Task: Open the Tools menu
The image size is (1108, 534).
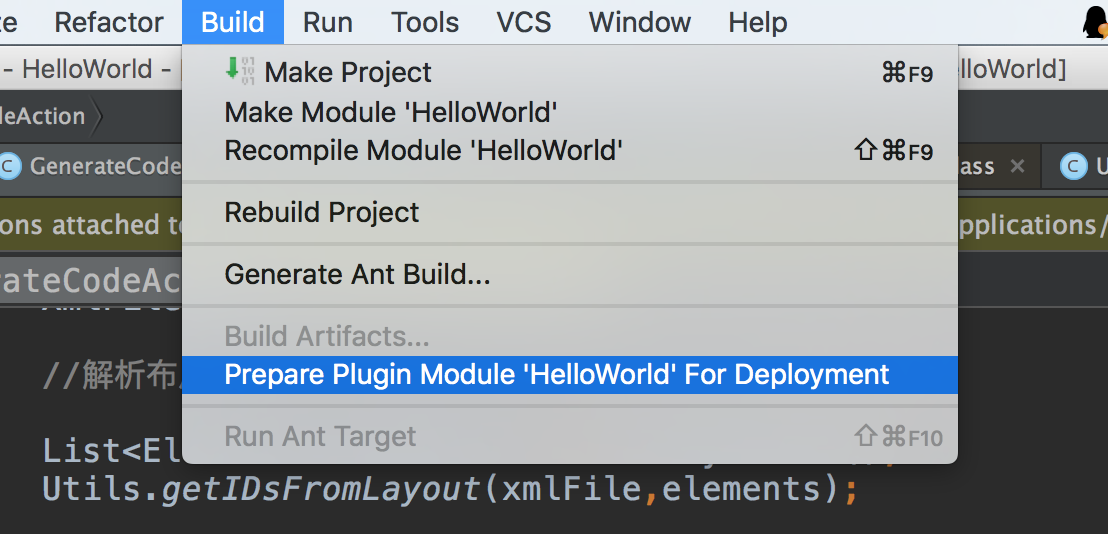Action: click(x=424, y=22)
